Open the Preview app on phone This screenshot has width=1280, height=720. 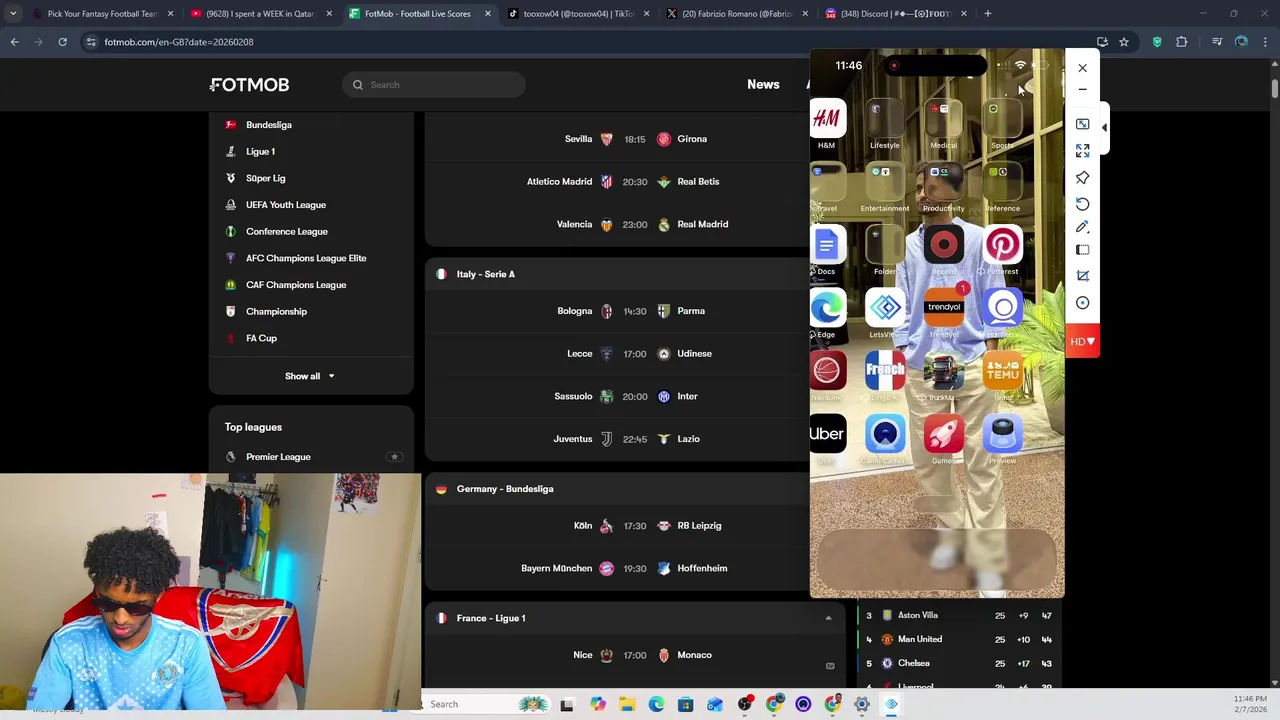pyautogui.click(x=1002, y=434)
